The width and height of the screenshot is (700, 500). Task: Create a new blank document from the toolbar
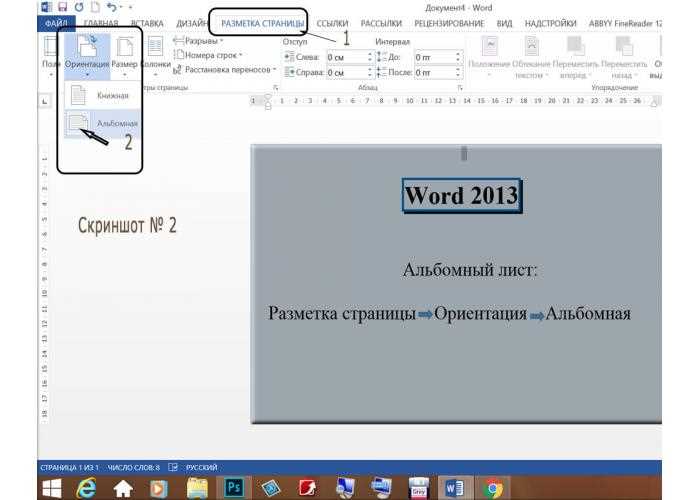coord(95,7)
